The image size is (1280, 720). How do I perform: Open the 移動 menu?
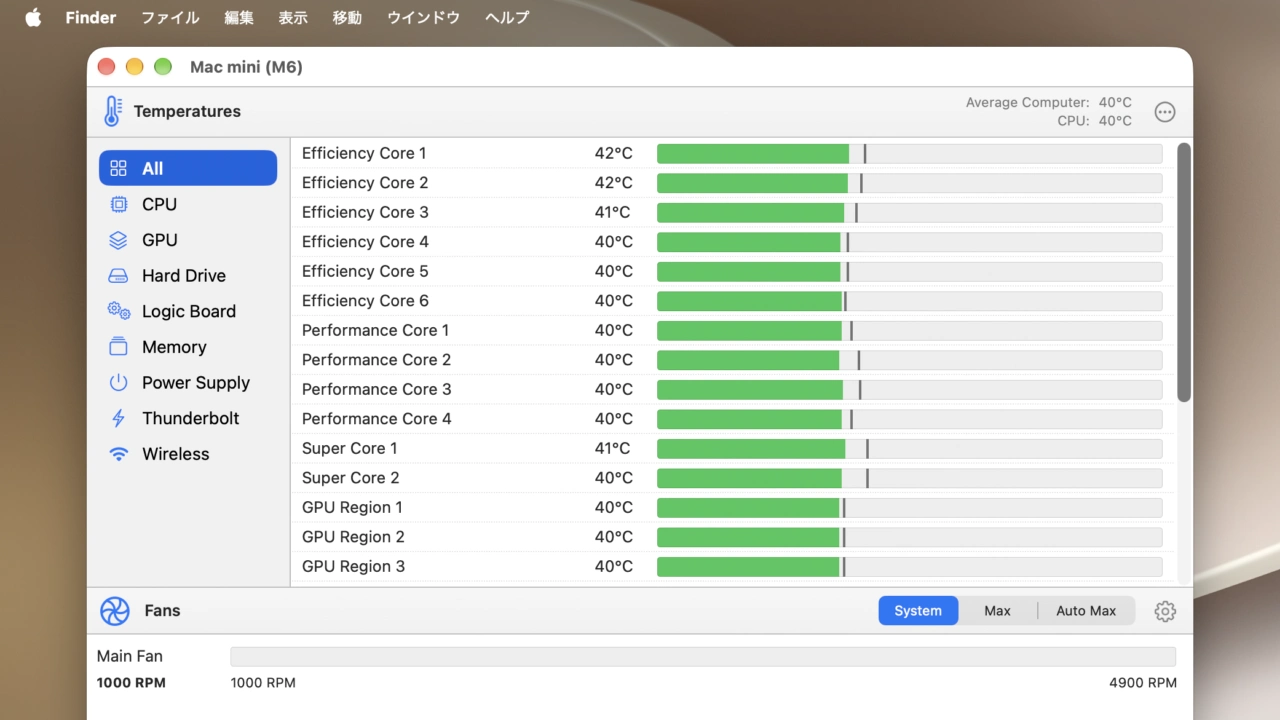point(347,17)
